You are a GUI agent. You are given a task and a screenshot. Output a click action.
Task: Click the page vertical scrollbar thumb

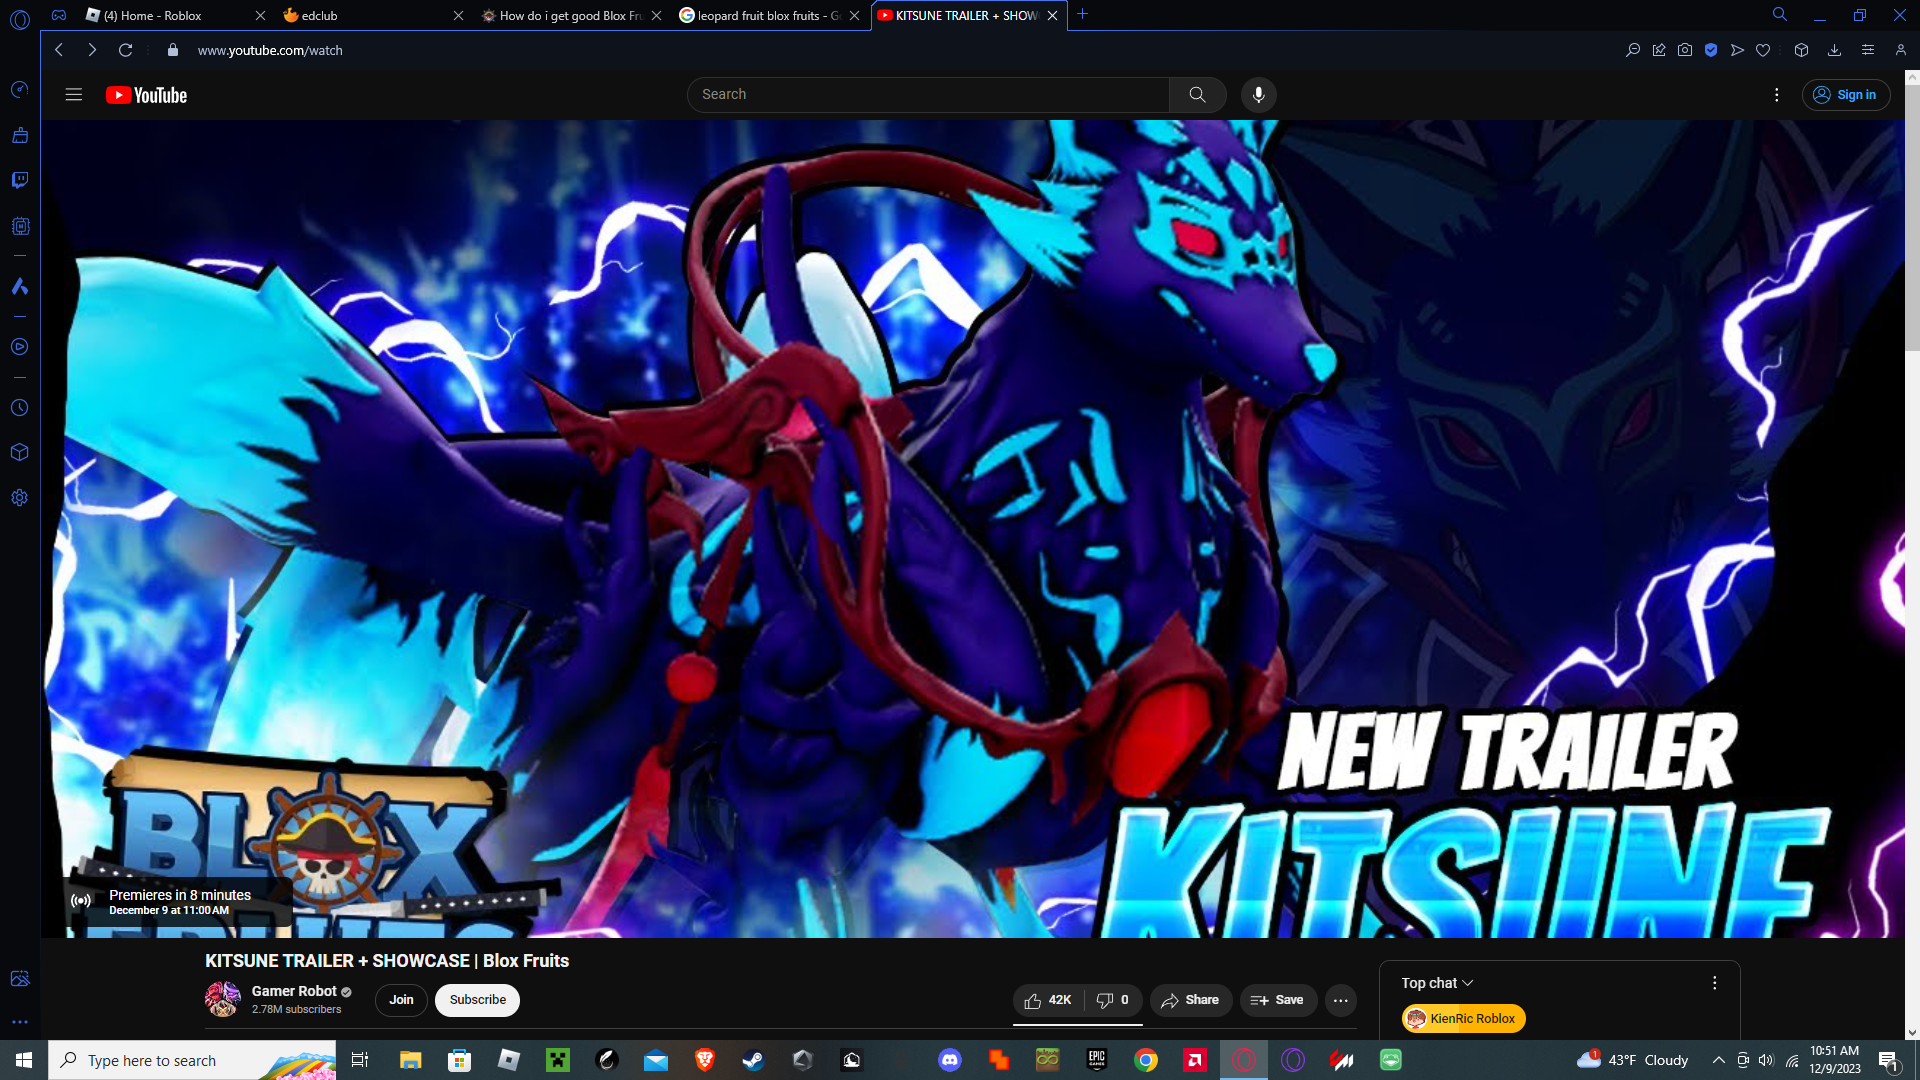(x=1912, y=215)
